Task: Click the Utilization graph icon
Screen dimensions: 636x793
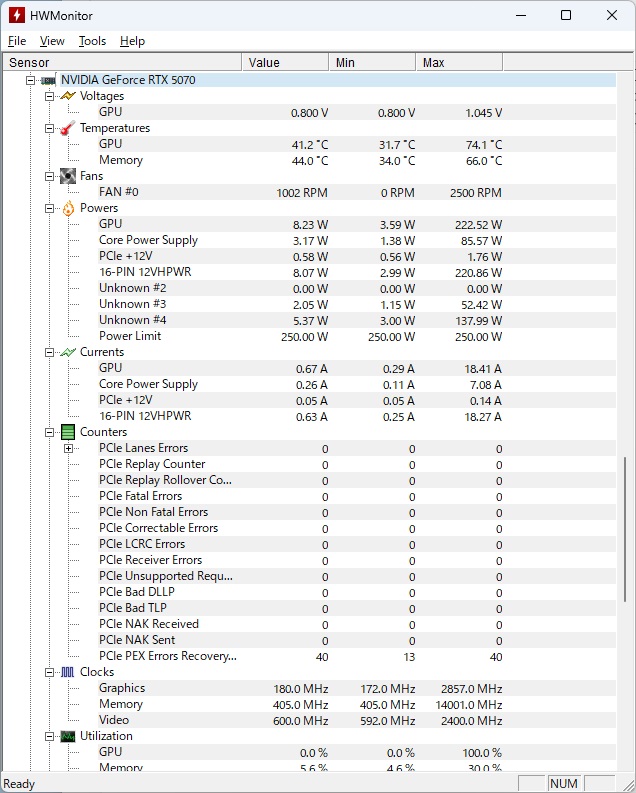Action: coord(68,736)
